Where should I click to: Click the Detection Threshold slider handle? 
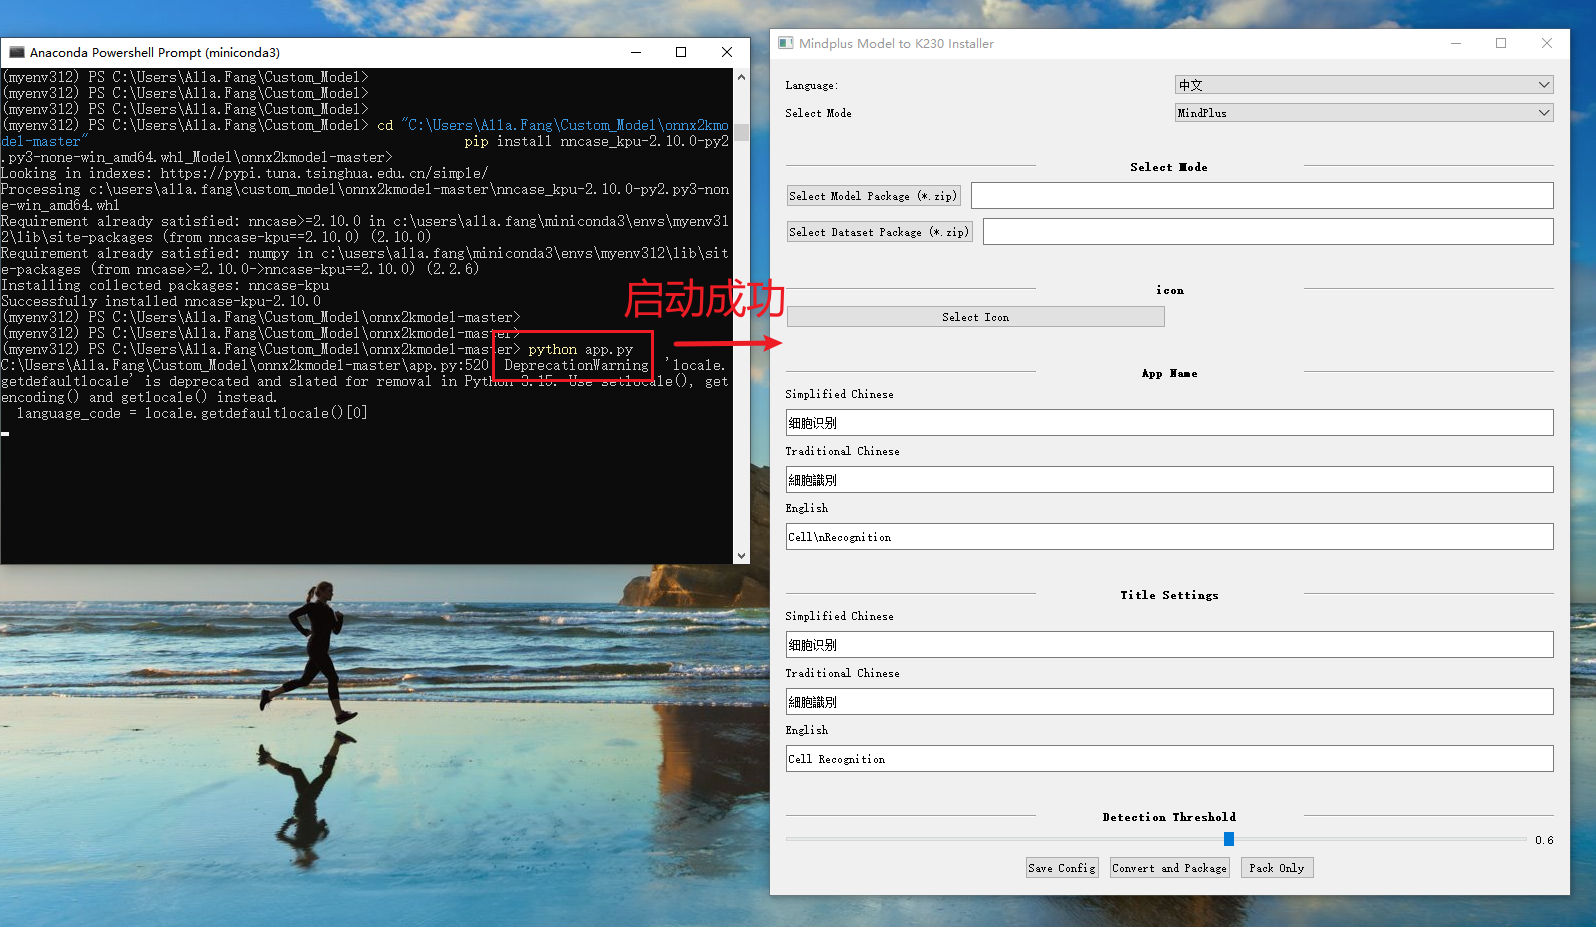tap(1229, 839)
